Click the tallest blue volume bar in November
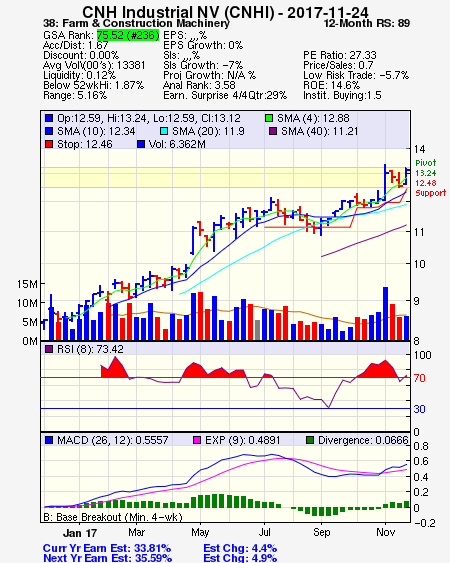The width and height of the screenshot is (450, 563). click(x=385, y=313)
